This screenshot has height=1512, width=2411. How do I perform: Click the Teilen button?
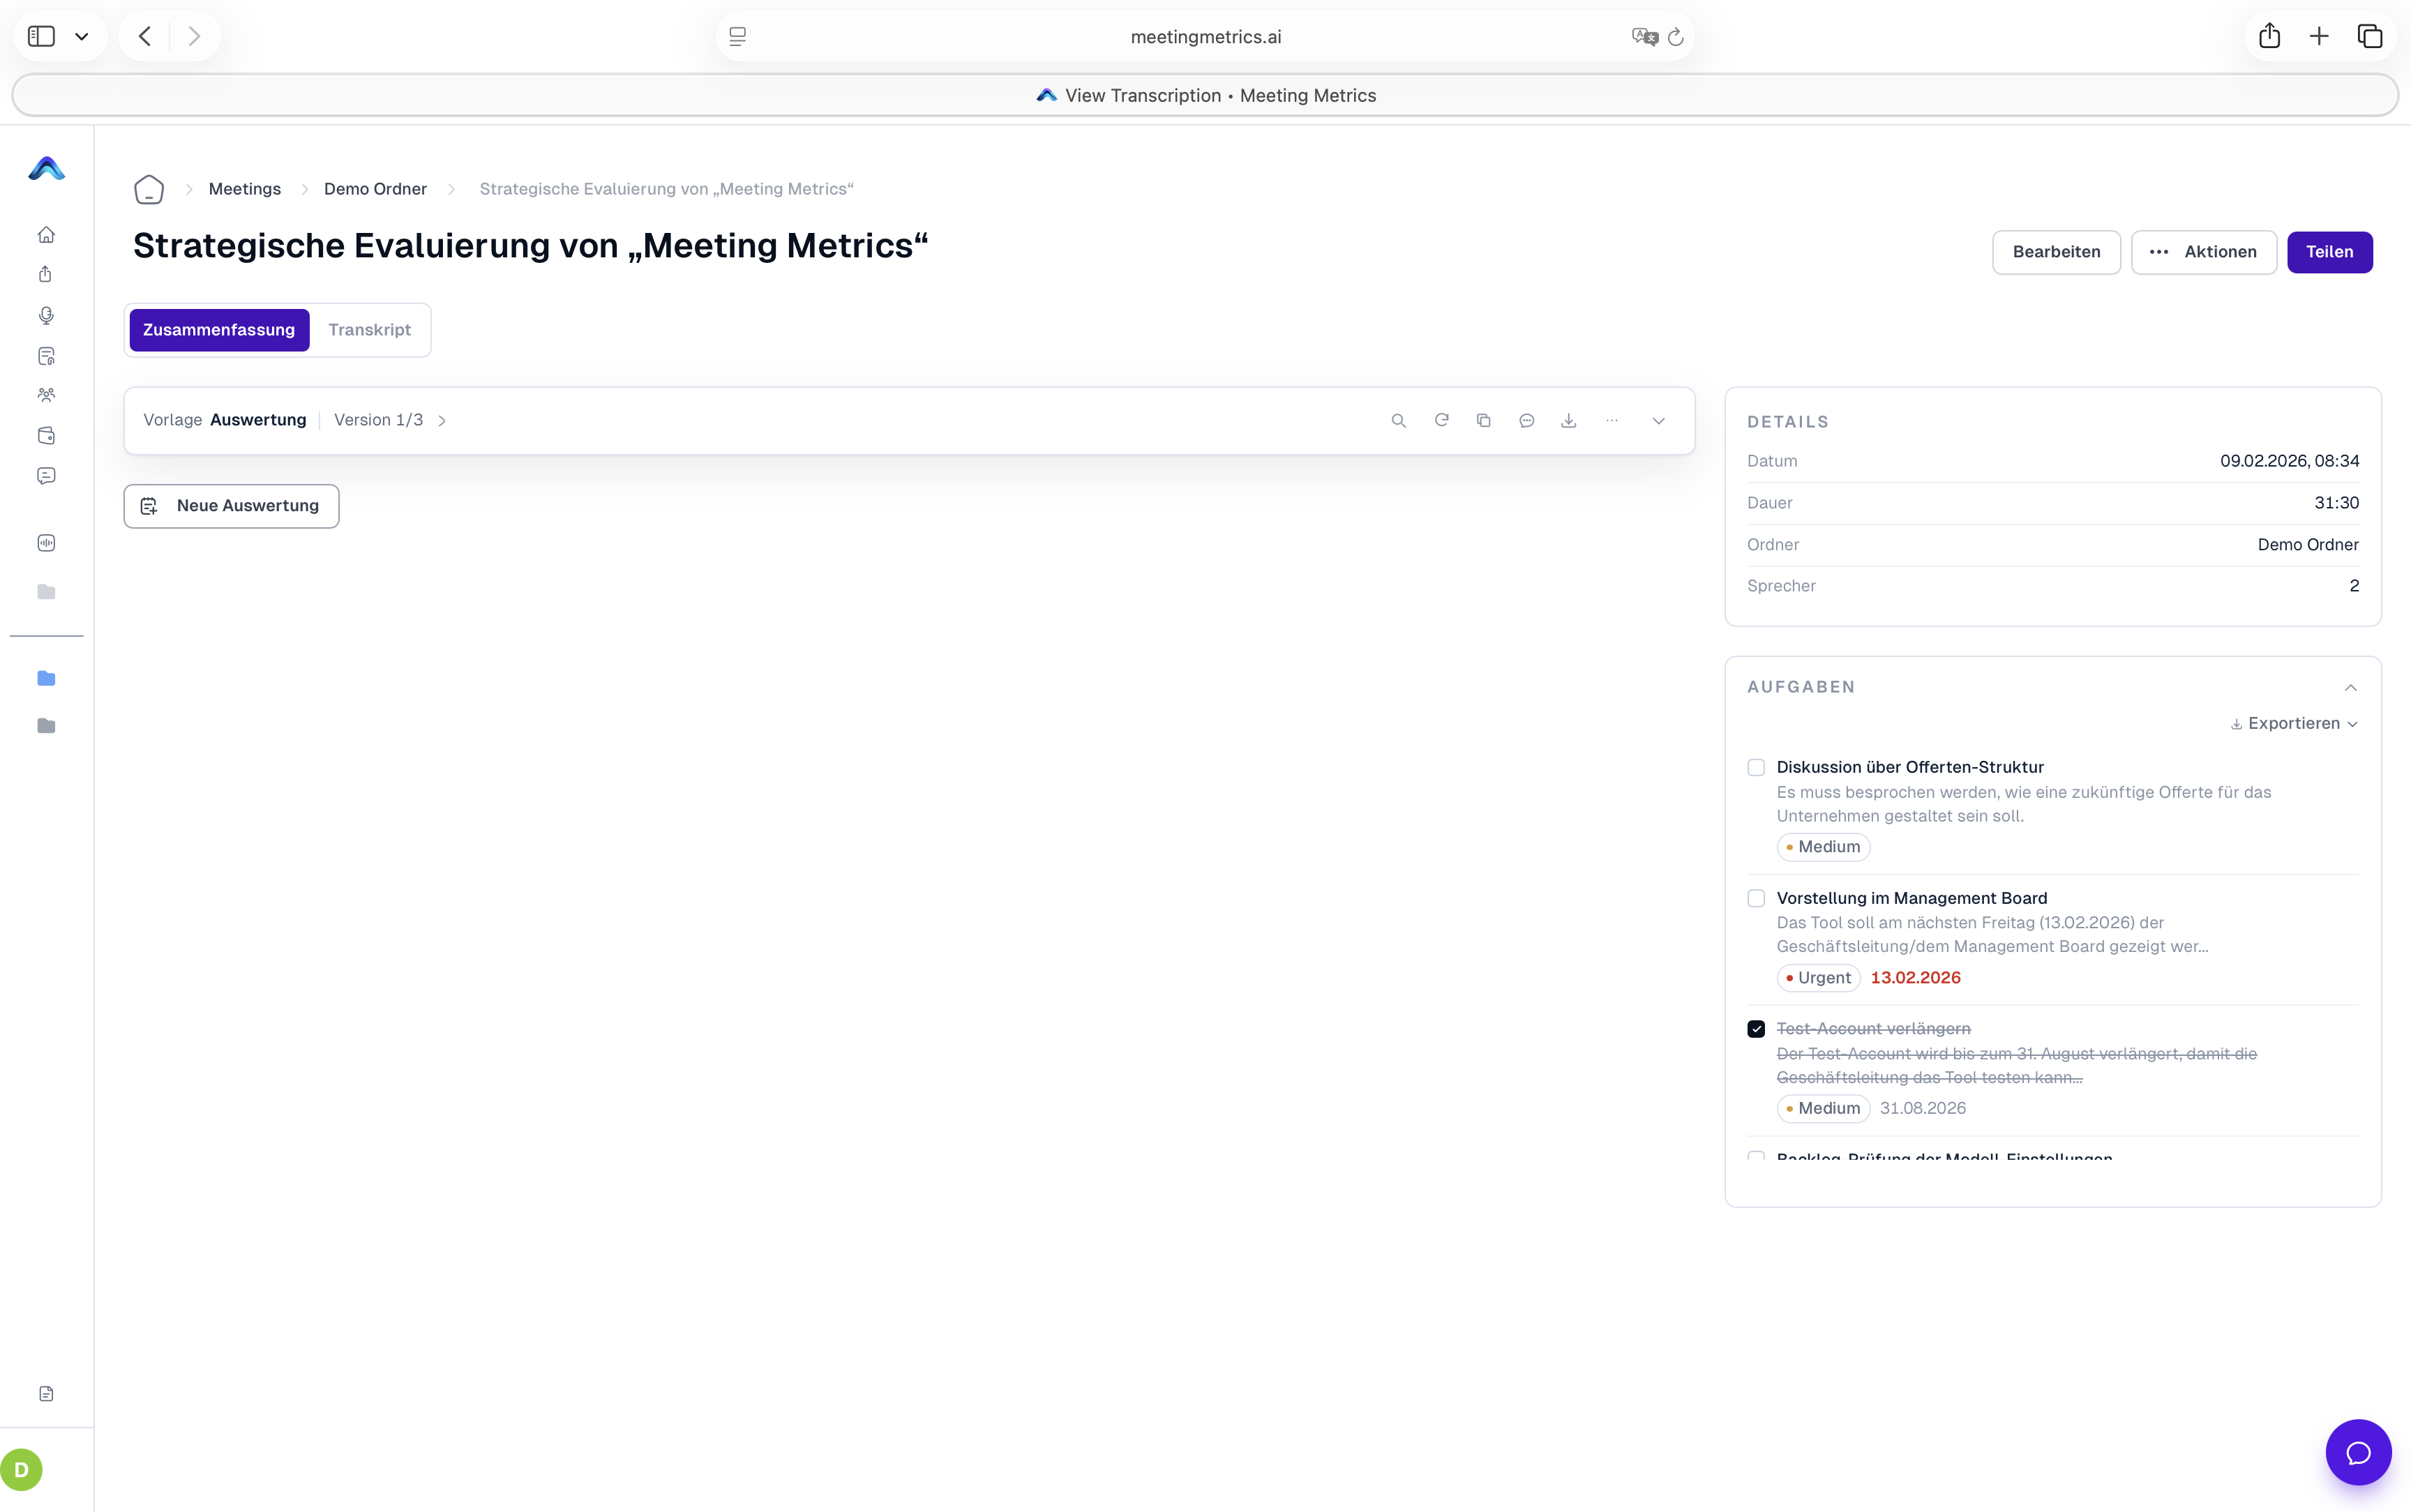[2329, 252]
